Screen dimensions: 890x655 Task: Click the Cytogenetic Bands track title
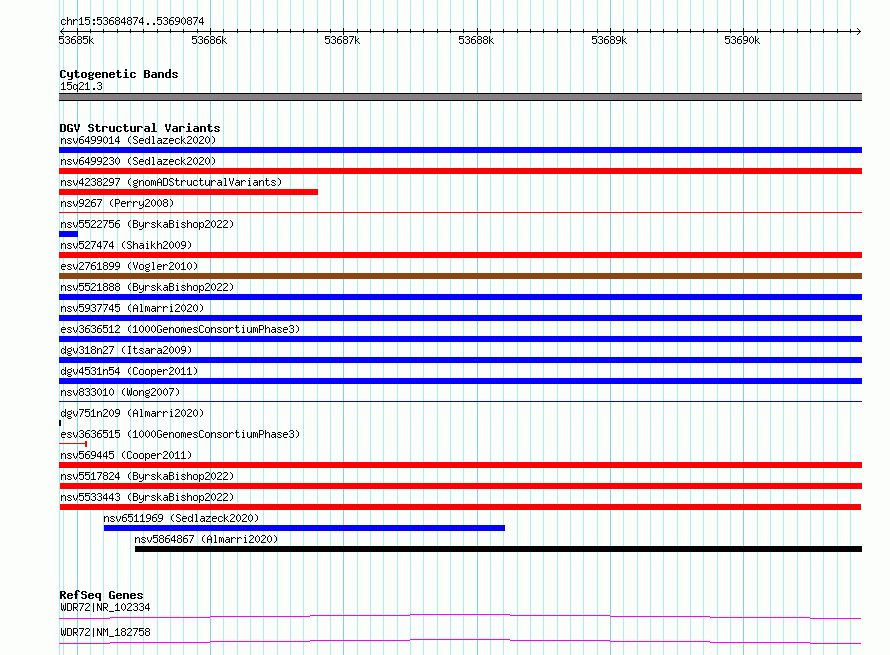[119, 74]
